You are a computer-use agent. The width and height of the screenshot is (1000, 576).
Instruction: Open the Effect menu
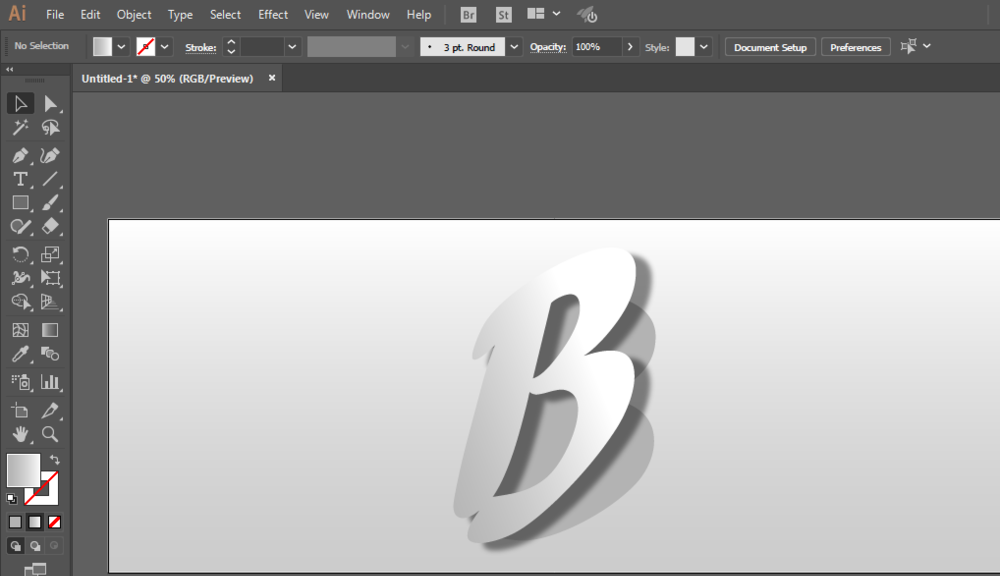[x=273, y=15]
